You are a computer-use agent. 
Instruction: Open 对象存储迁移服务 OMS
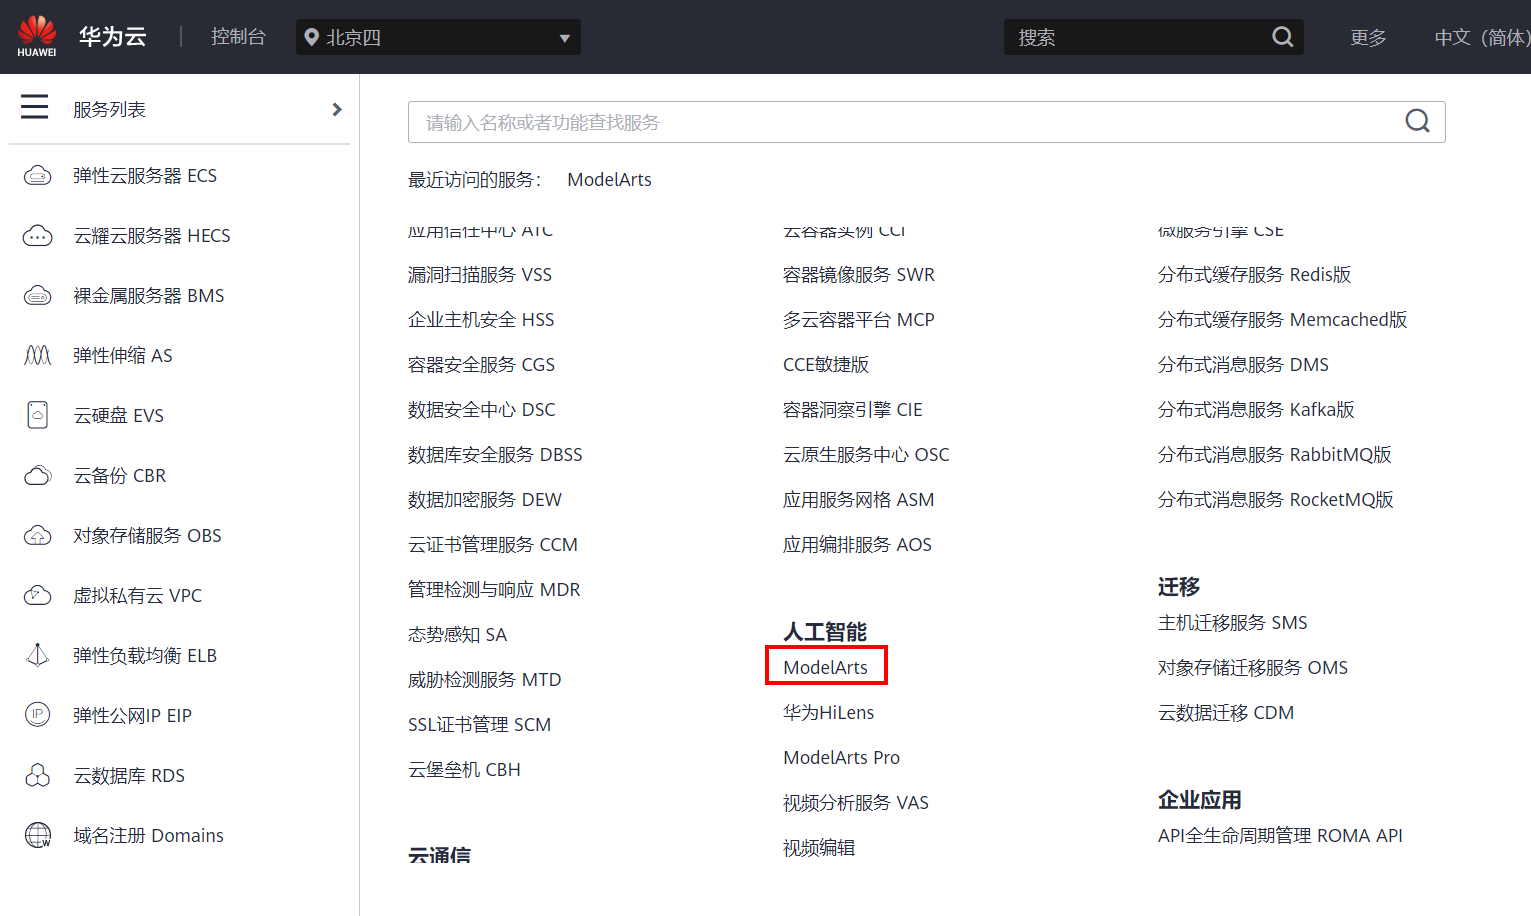[1253, 667]
